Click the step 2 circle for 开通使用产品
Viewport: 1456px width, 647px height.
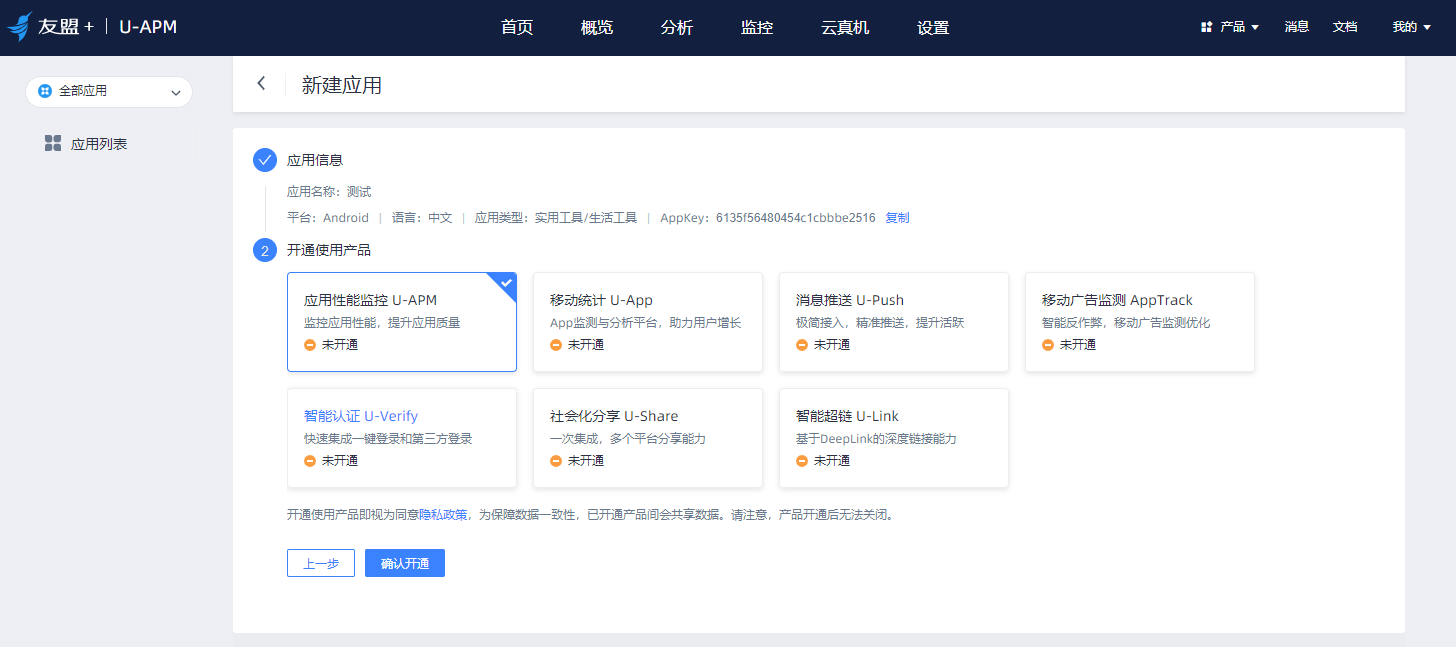264,249
